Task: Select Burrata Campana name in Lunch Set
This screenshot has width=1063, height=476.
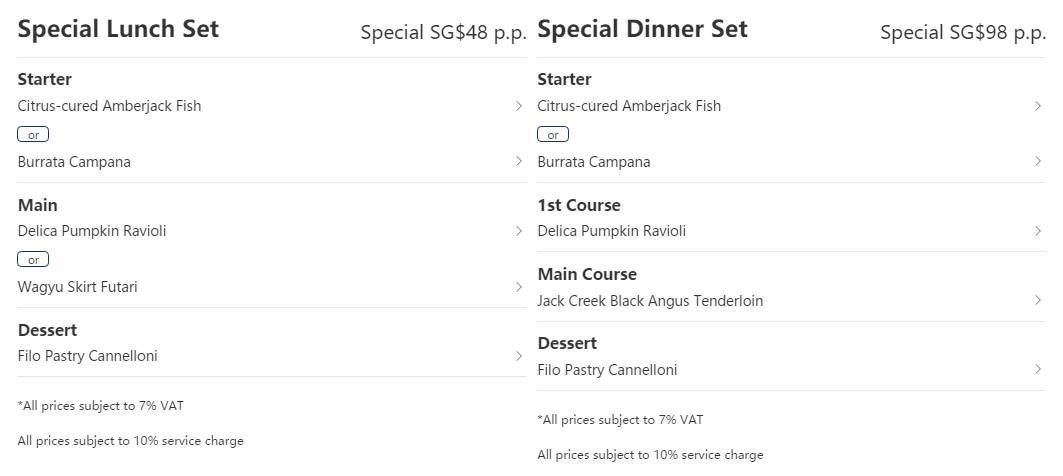Action: [x=74, y=162]
